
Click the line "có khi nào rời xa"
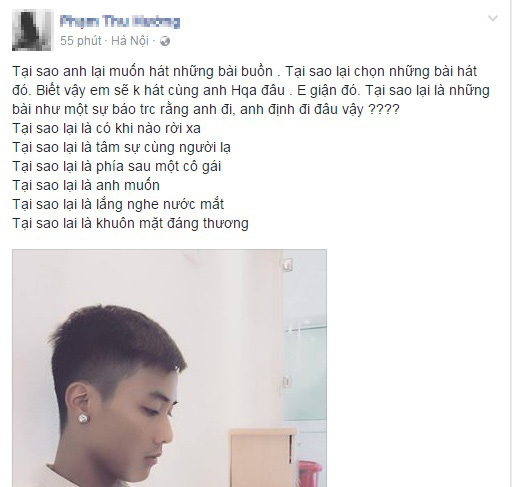pos(148,128)
